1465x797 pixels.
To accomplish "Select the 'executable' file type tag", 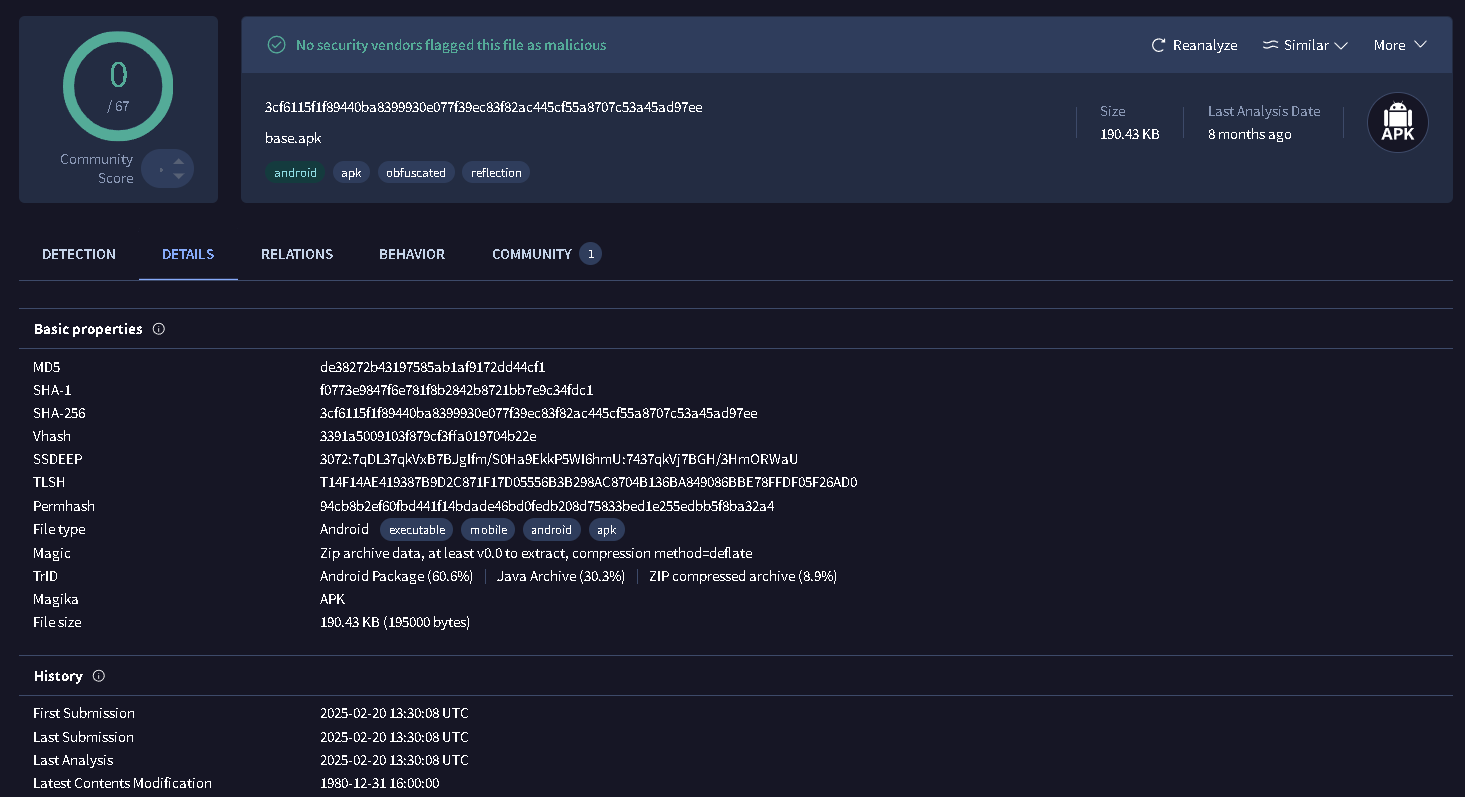I will click(x=417, y=530).
